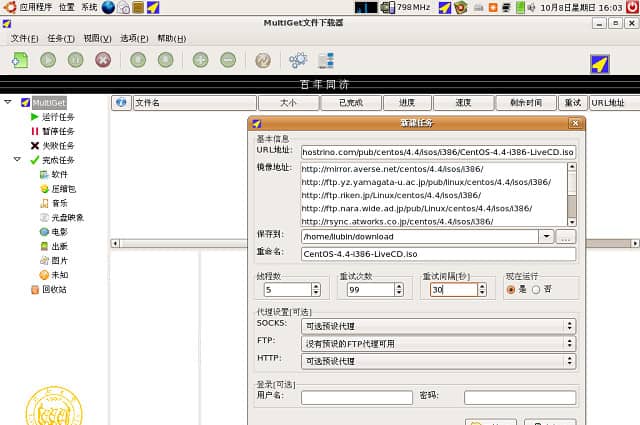Click the reload task round icon
This screenshot has height=425, width=640.
263,60
